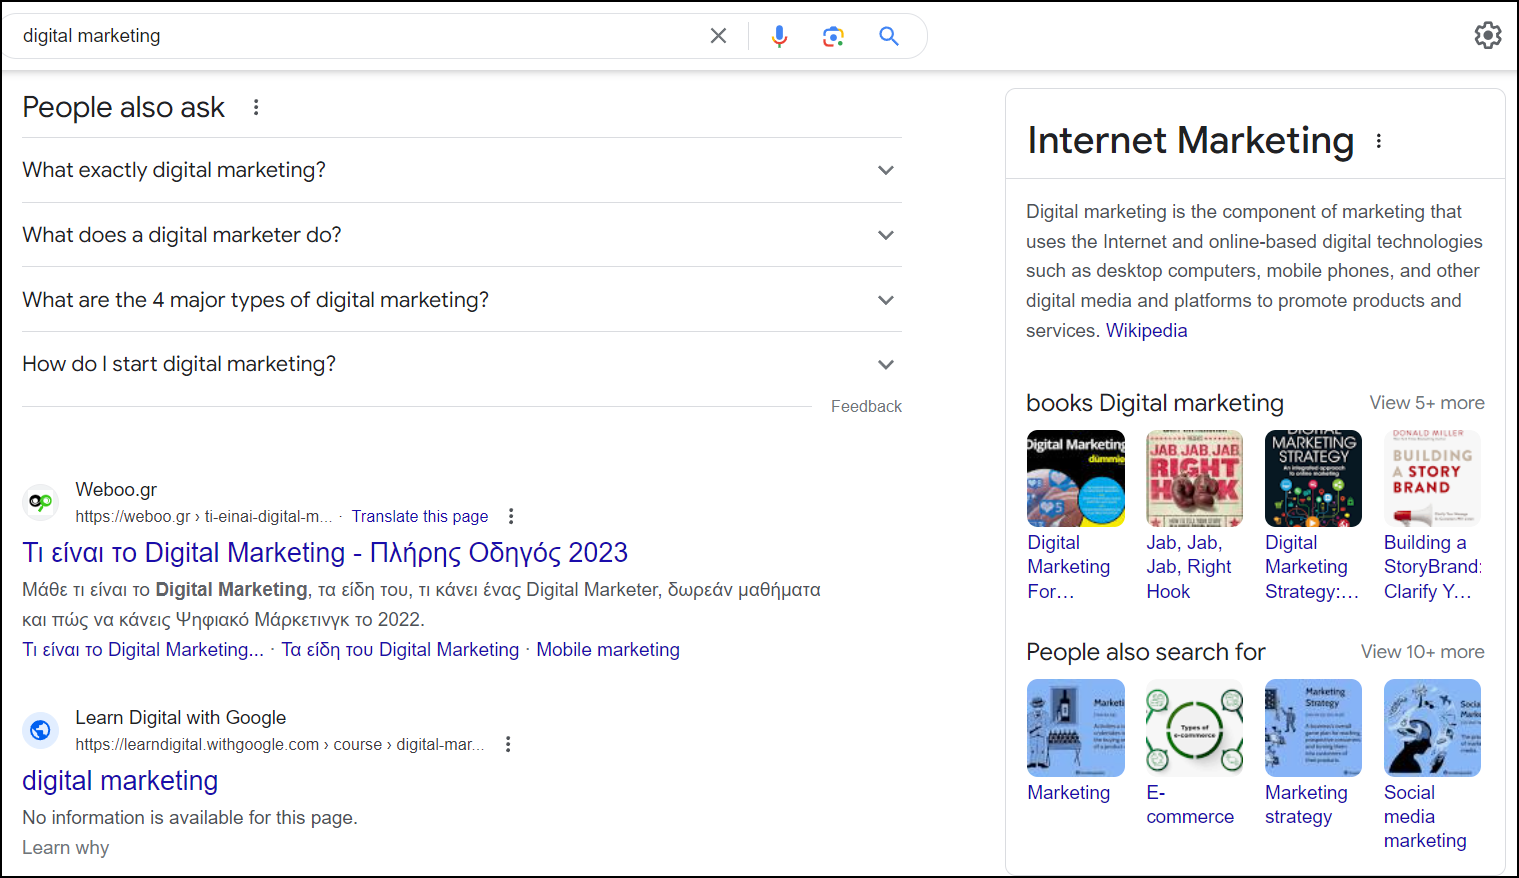This screenshot has height=878, width=1519.
Task: Expand "What does a digital marketer do?"
Action: [x=462, y=235]
